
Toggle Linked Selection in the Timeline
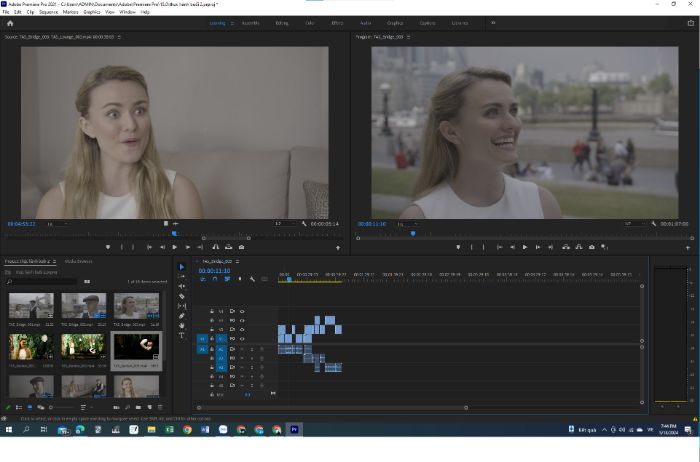227,279
